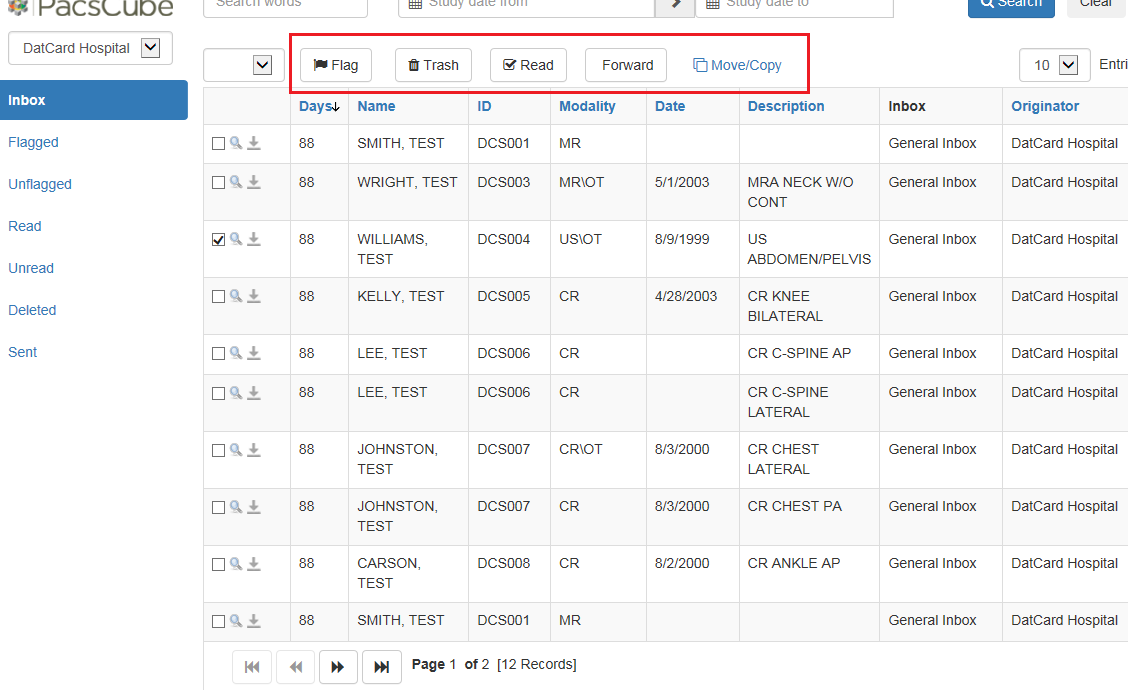Filter sidebar to Read studies

pos(24,226)
